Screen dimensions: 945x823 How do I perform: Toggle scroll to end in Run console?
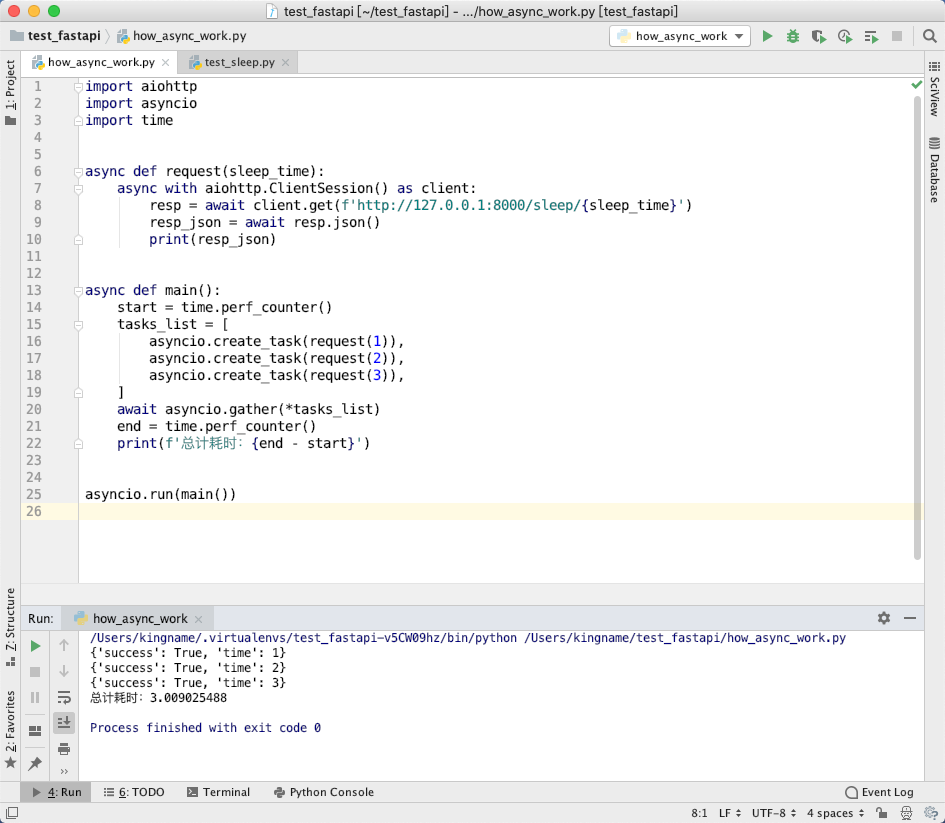64,722
